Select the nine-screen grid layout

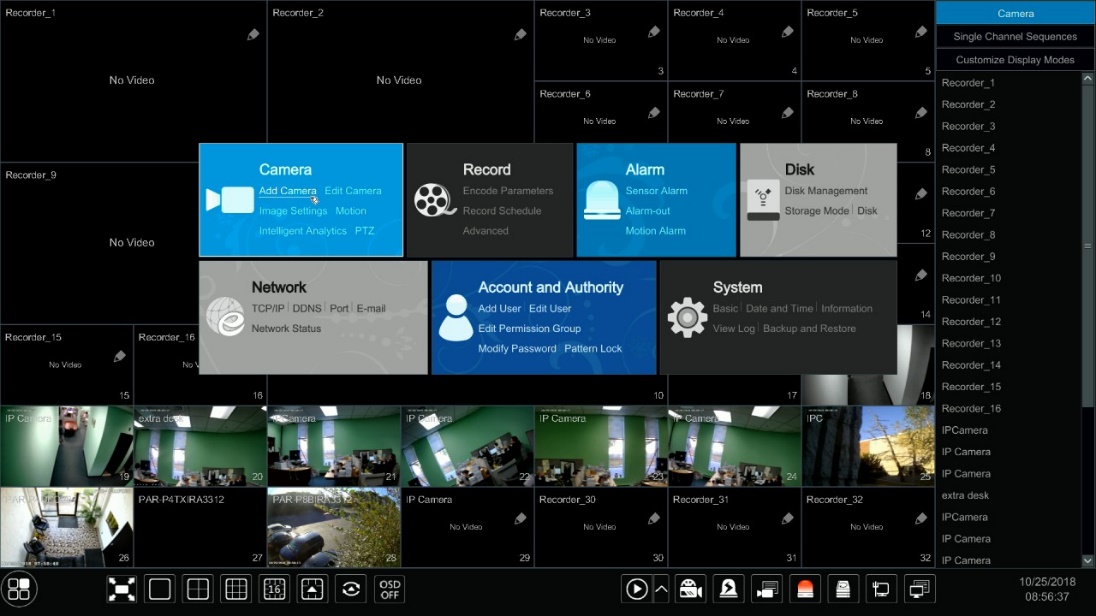pyautogui.click(x=236, y=589)
